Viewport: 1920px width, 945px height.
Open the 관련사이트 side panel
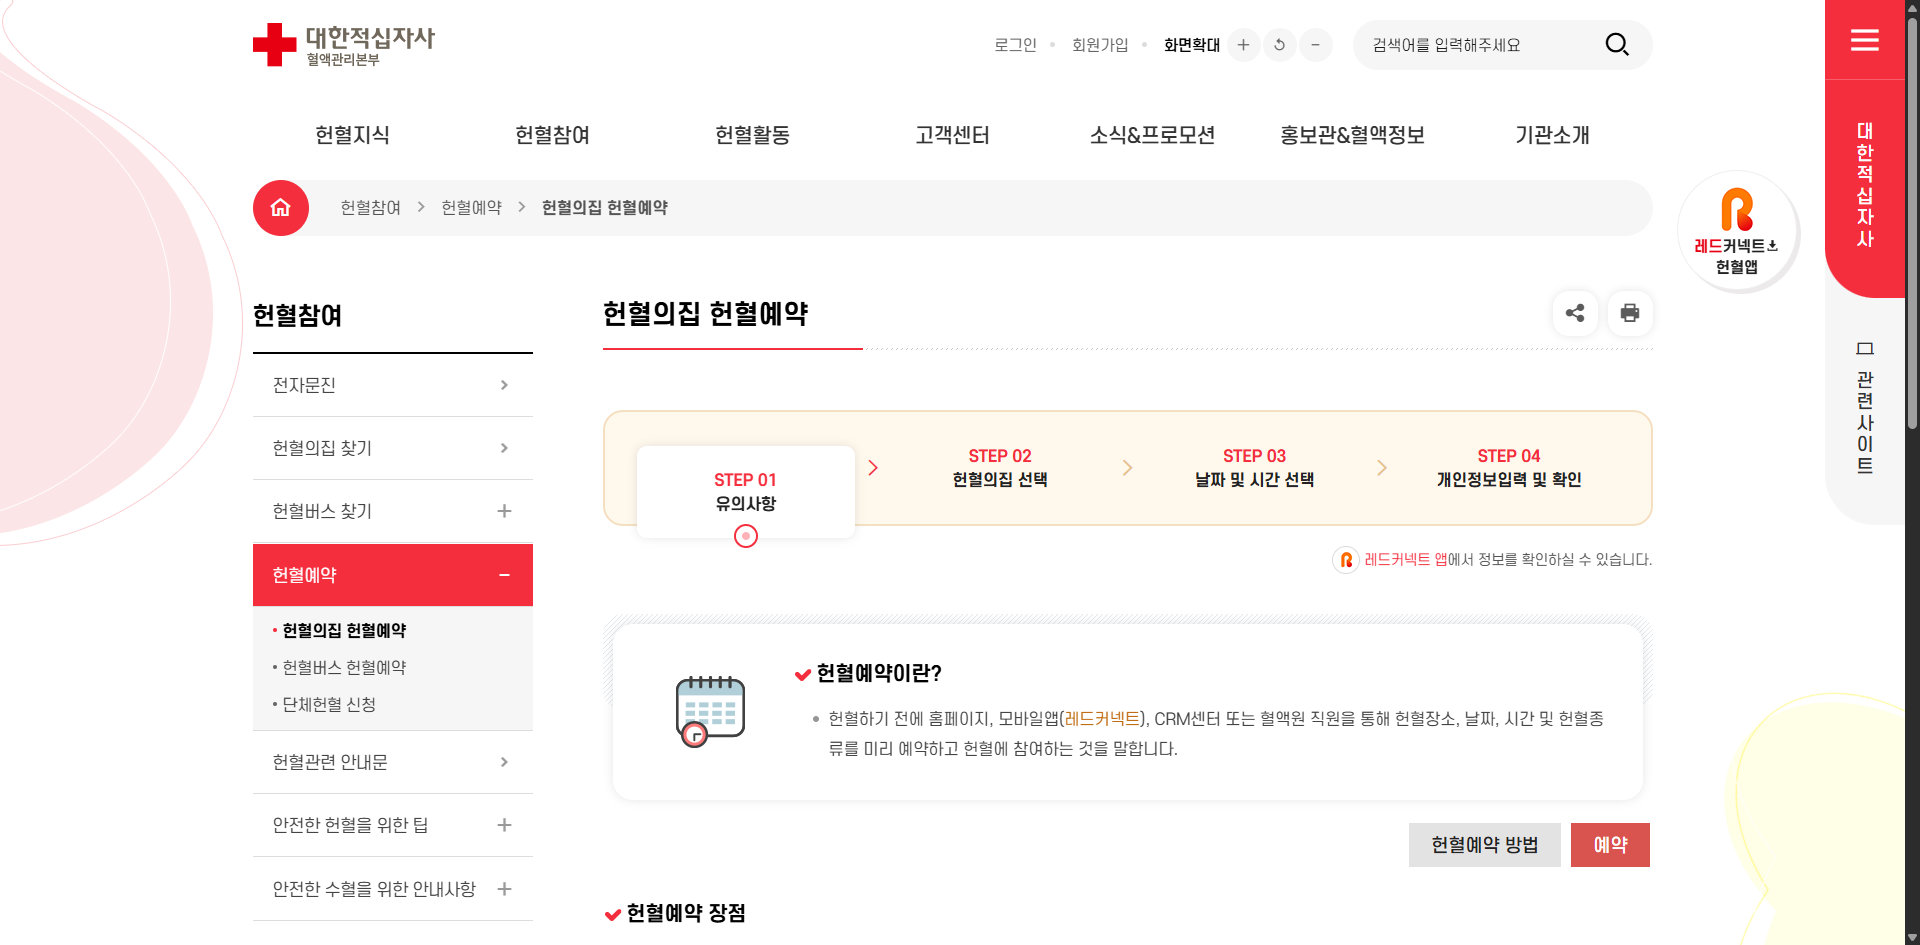pos(1864,405)
